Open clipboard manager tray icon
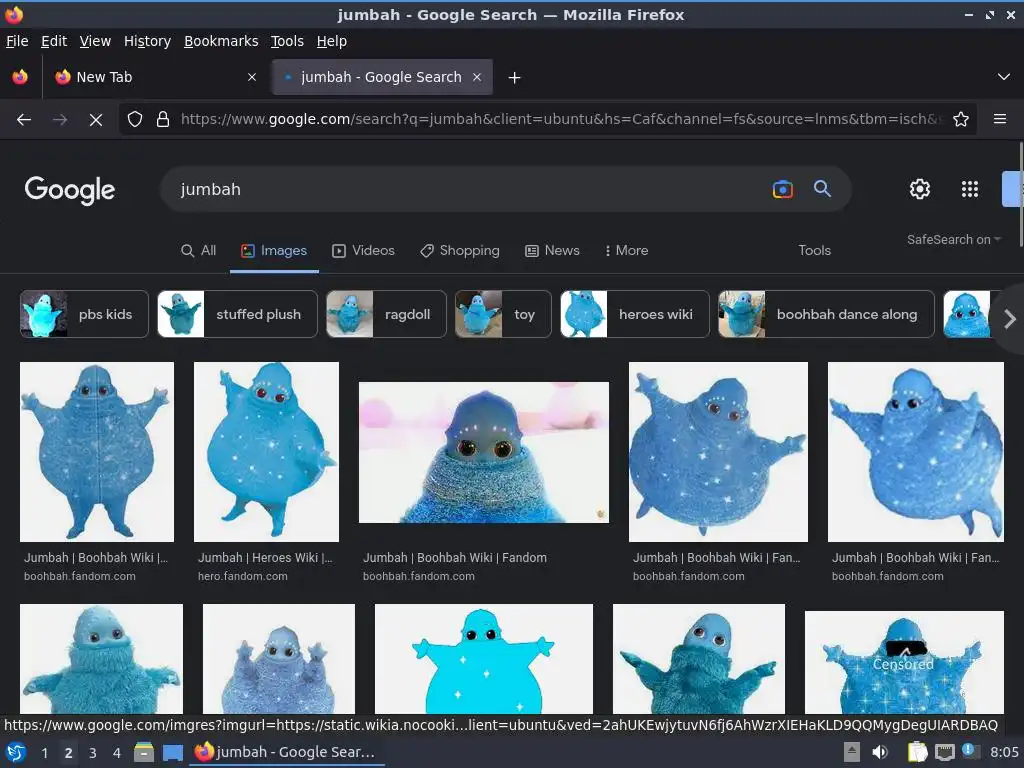1024x768 pixels. [918, 752]
